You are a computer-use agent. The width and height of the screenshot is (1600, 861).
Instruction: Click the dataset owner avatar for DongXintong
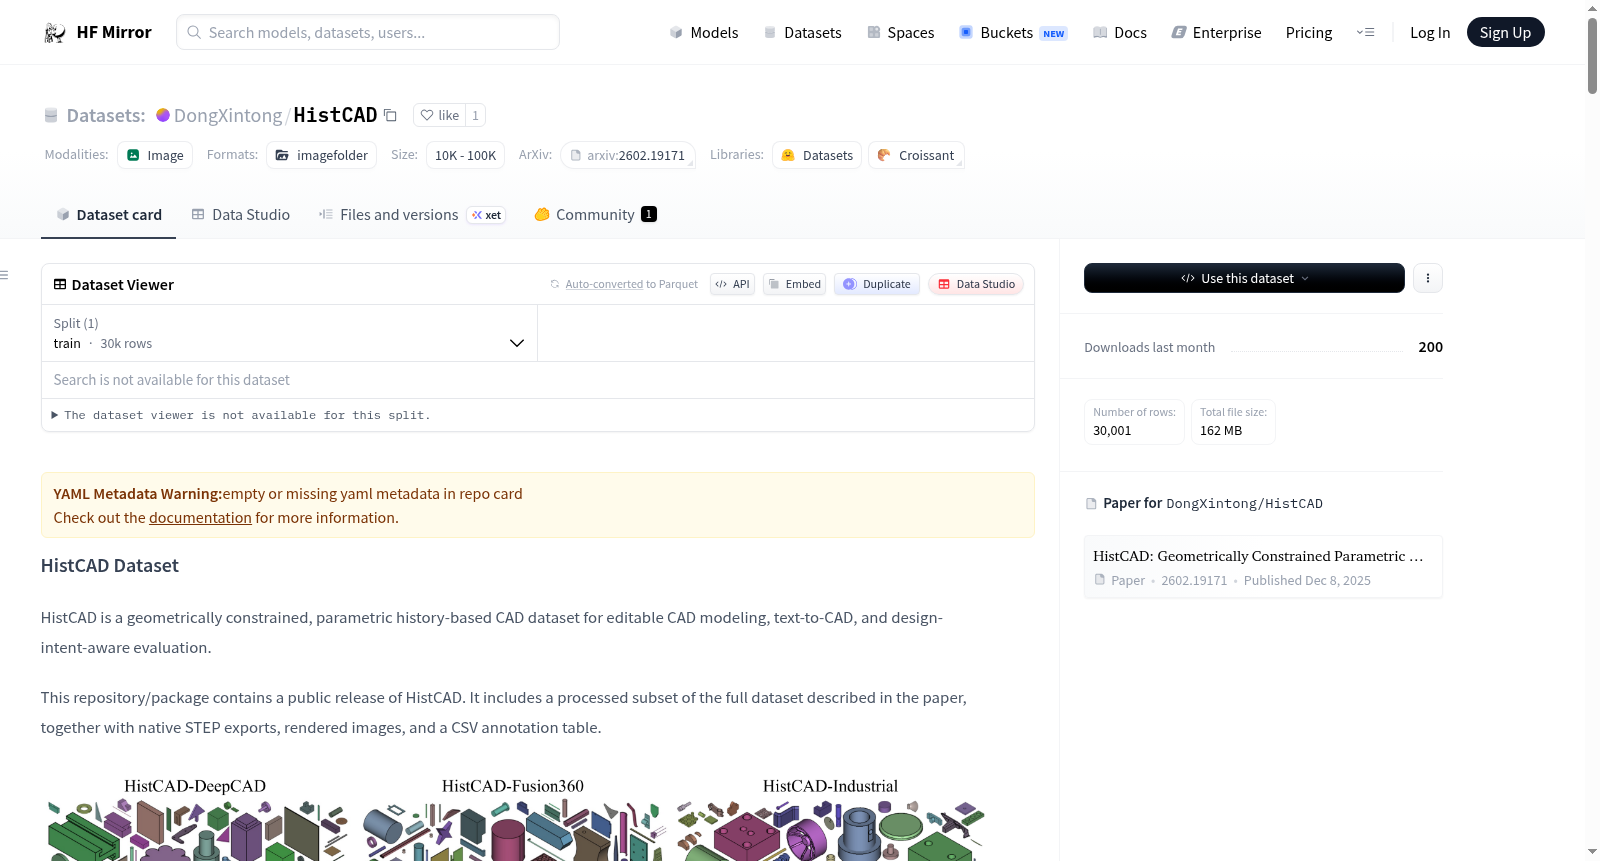pyautogui.click(x=163, y=115)
